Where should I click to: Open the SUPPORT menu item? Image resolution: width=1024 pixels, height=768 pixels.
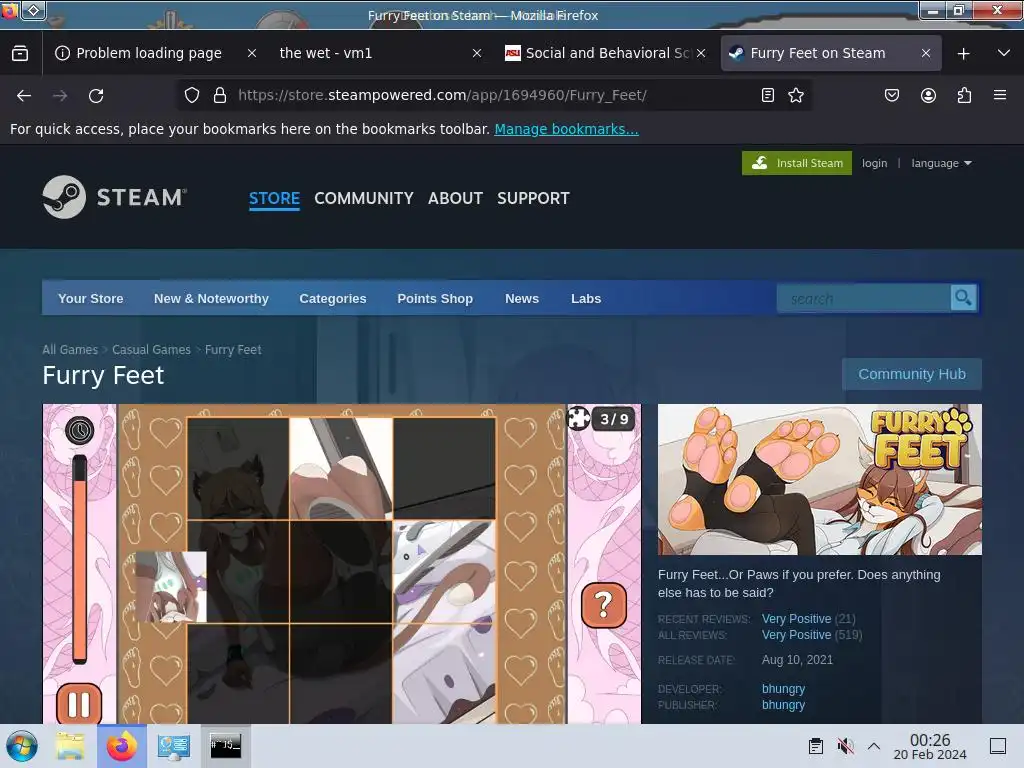click(533, 198)
